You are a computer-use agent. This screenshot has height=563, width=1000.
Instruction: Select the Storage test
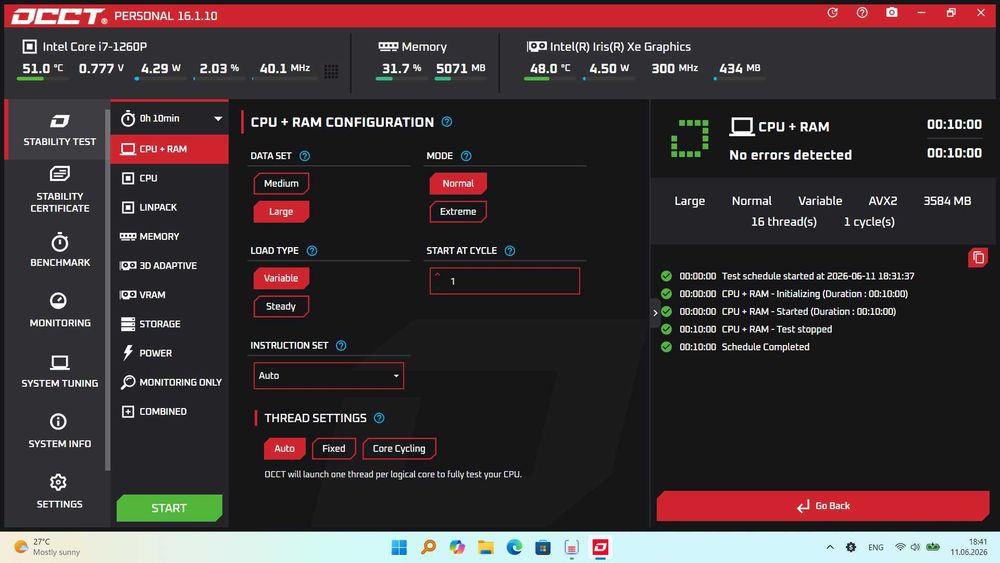click(170, 324)
